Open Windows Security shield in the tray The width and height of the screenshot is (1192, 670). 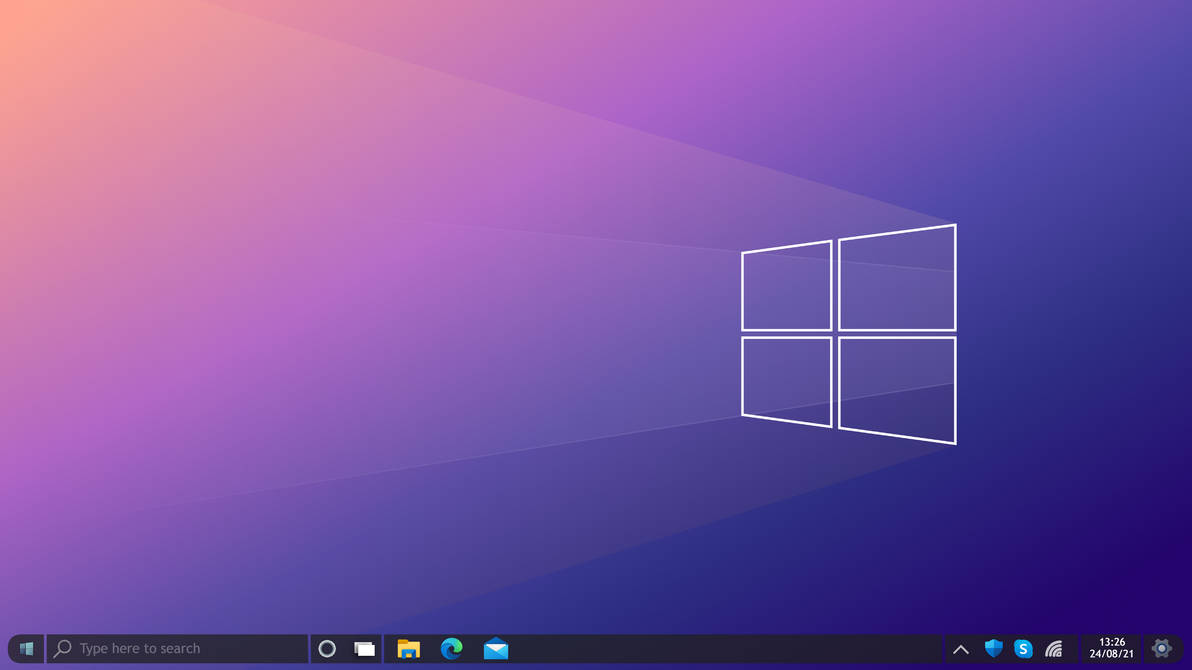992,648
